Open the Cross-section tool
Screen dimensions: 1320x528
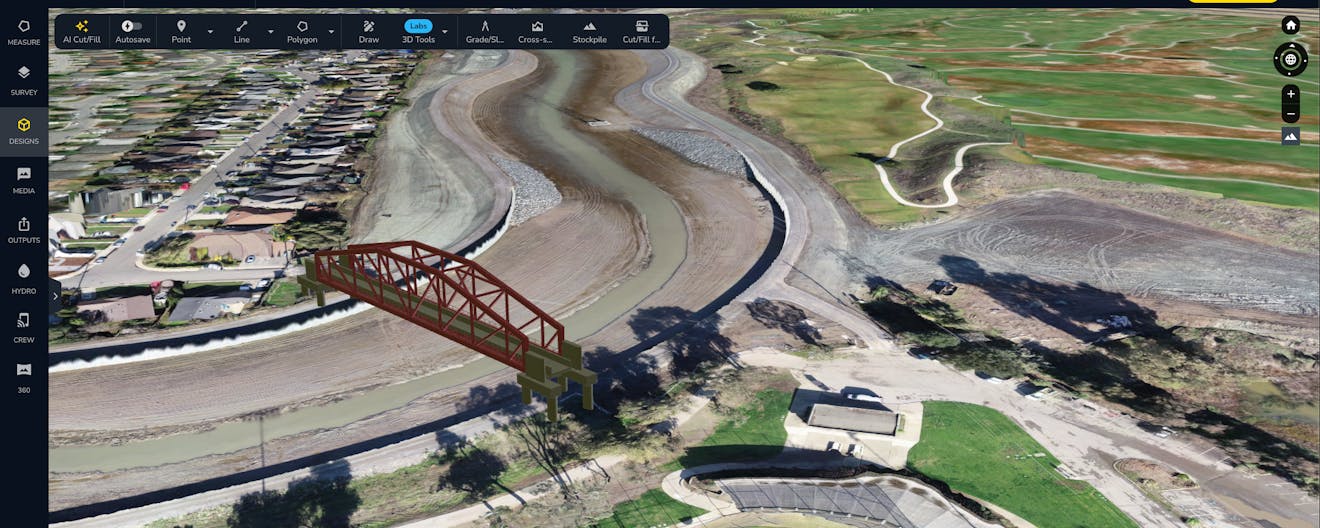(x=537, y=31)
